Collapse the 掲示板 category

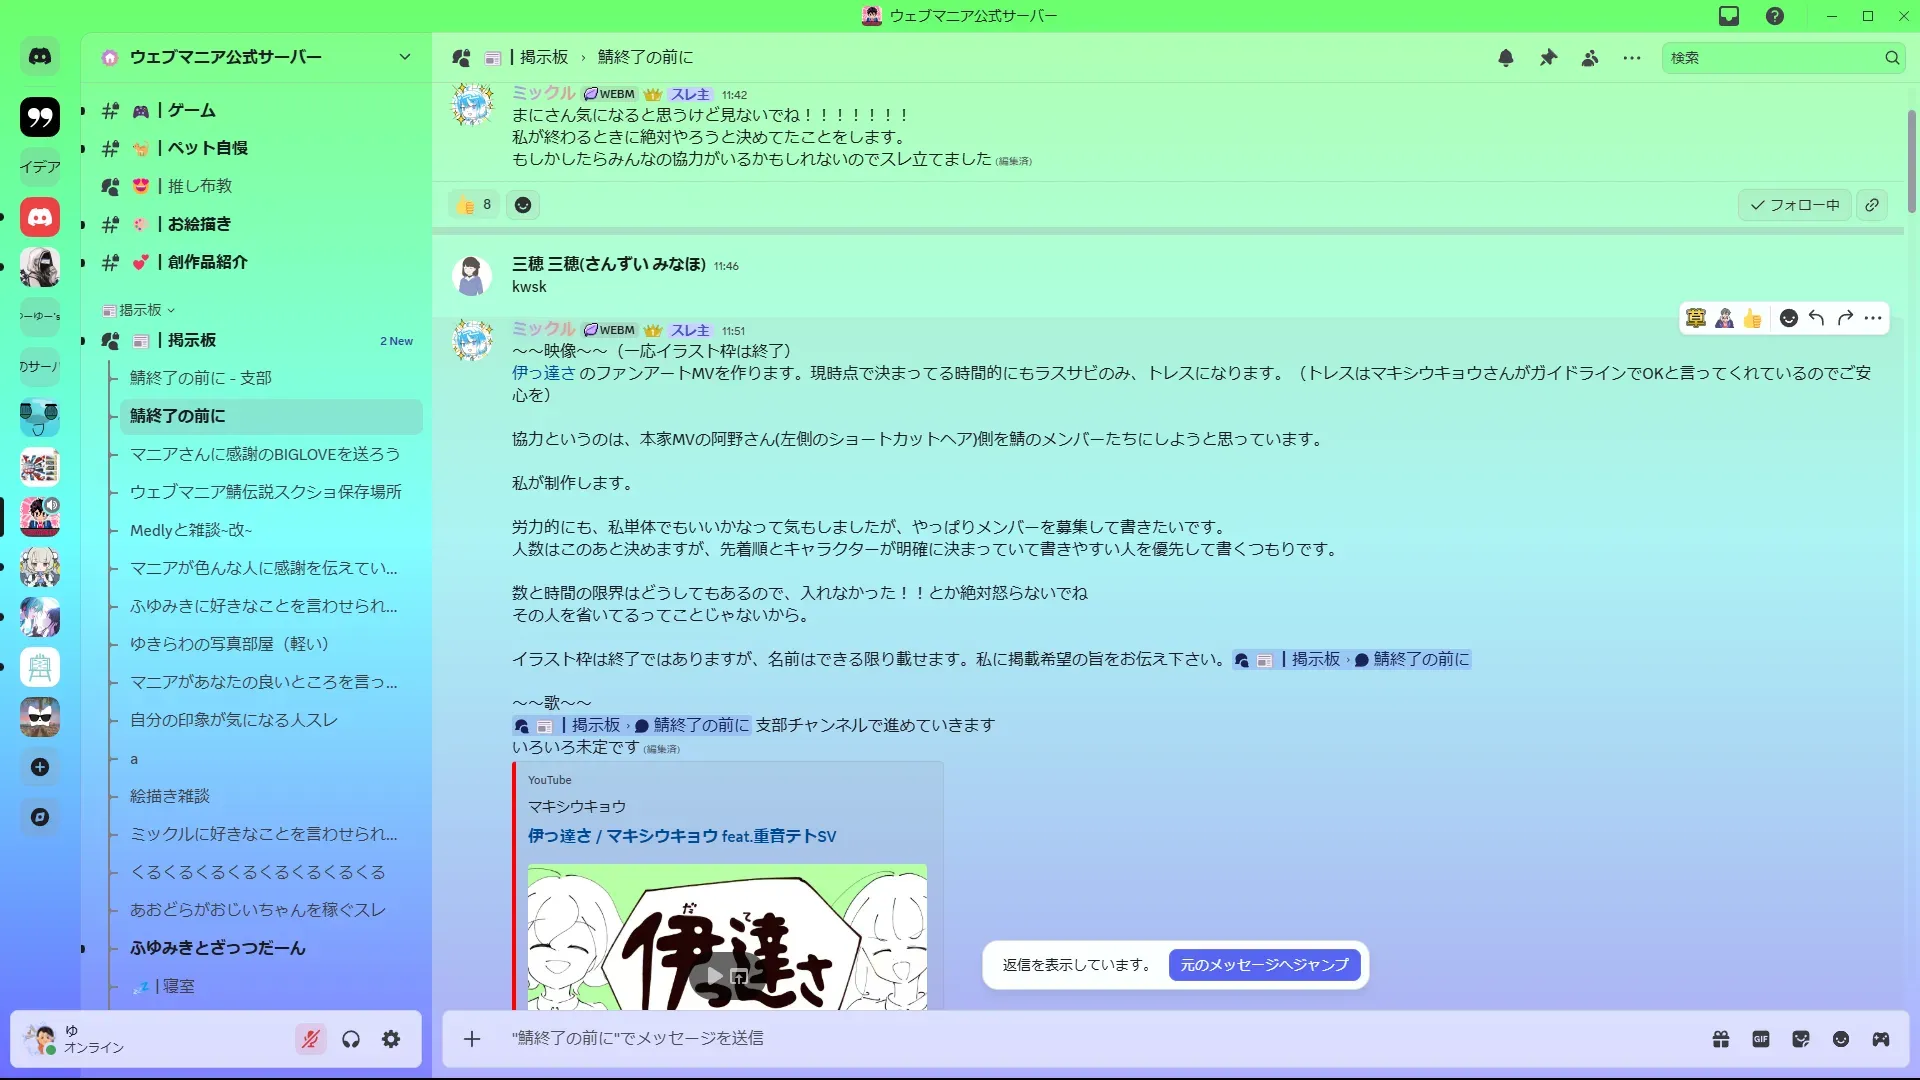pos(140,310)
